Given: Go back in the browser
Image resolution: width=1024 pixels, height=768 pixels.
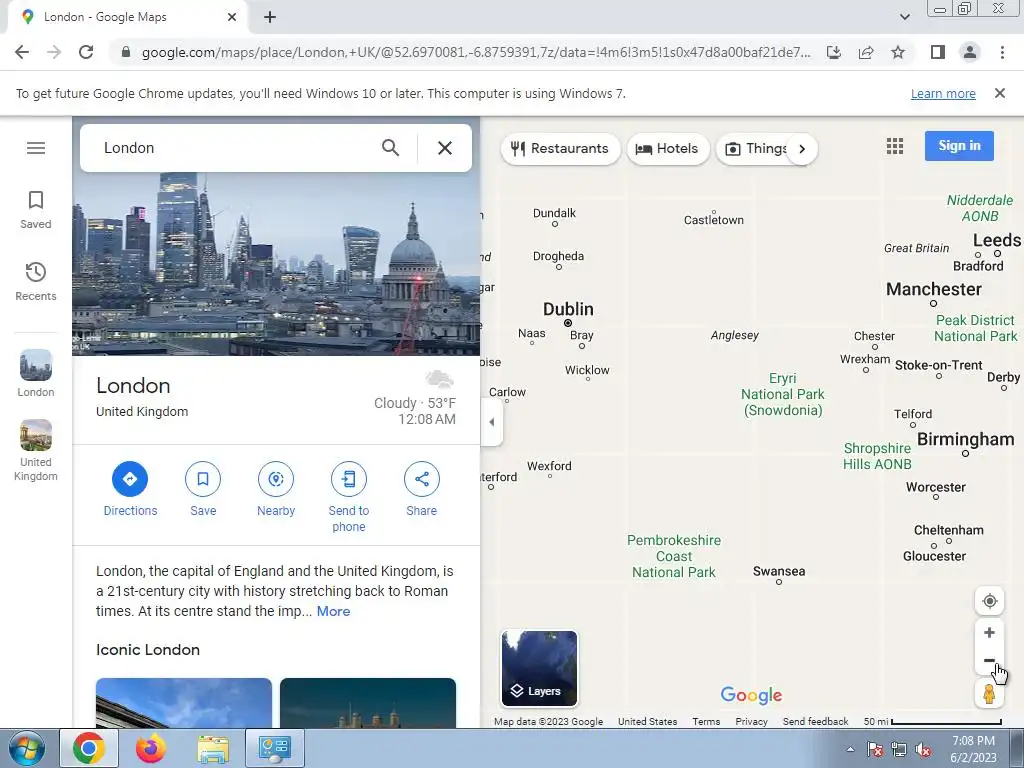Looking at the screenshot, I should pyautogui.click(x=22, y=52).
